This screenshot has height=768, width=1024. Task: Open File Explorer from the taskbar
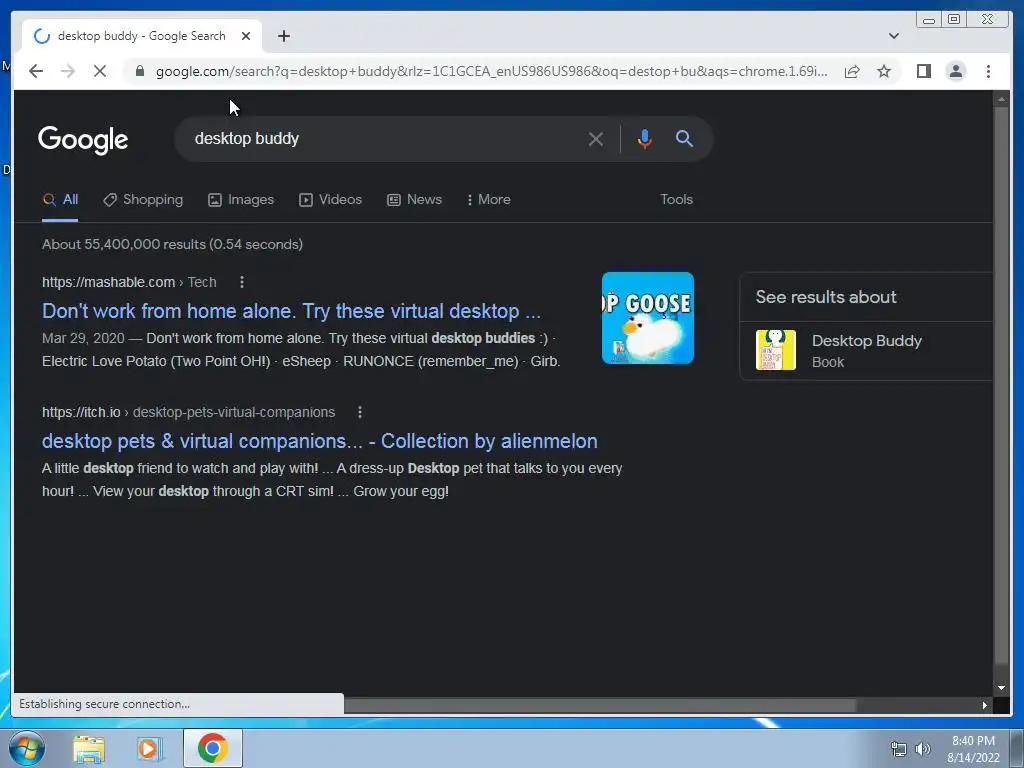[x=89, y=749]
